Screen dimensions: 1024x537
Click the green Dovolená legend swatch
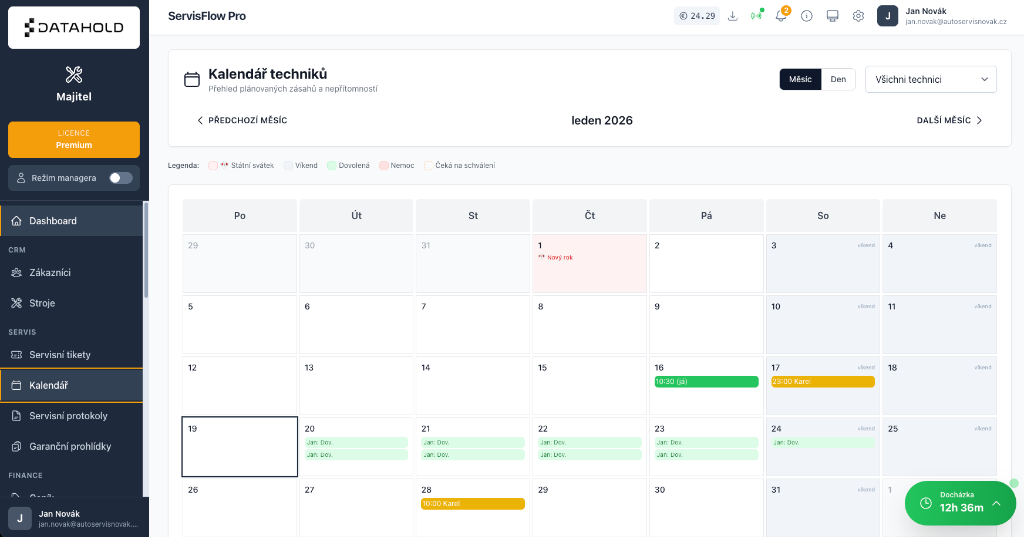(x=331, y=165)
